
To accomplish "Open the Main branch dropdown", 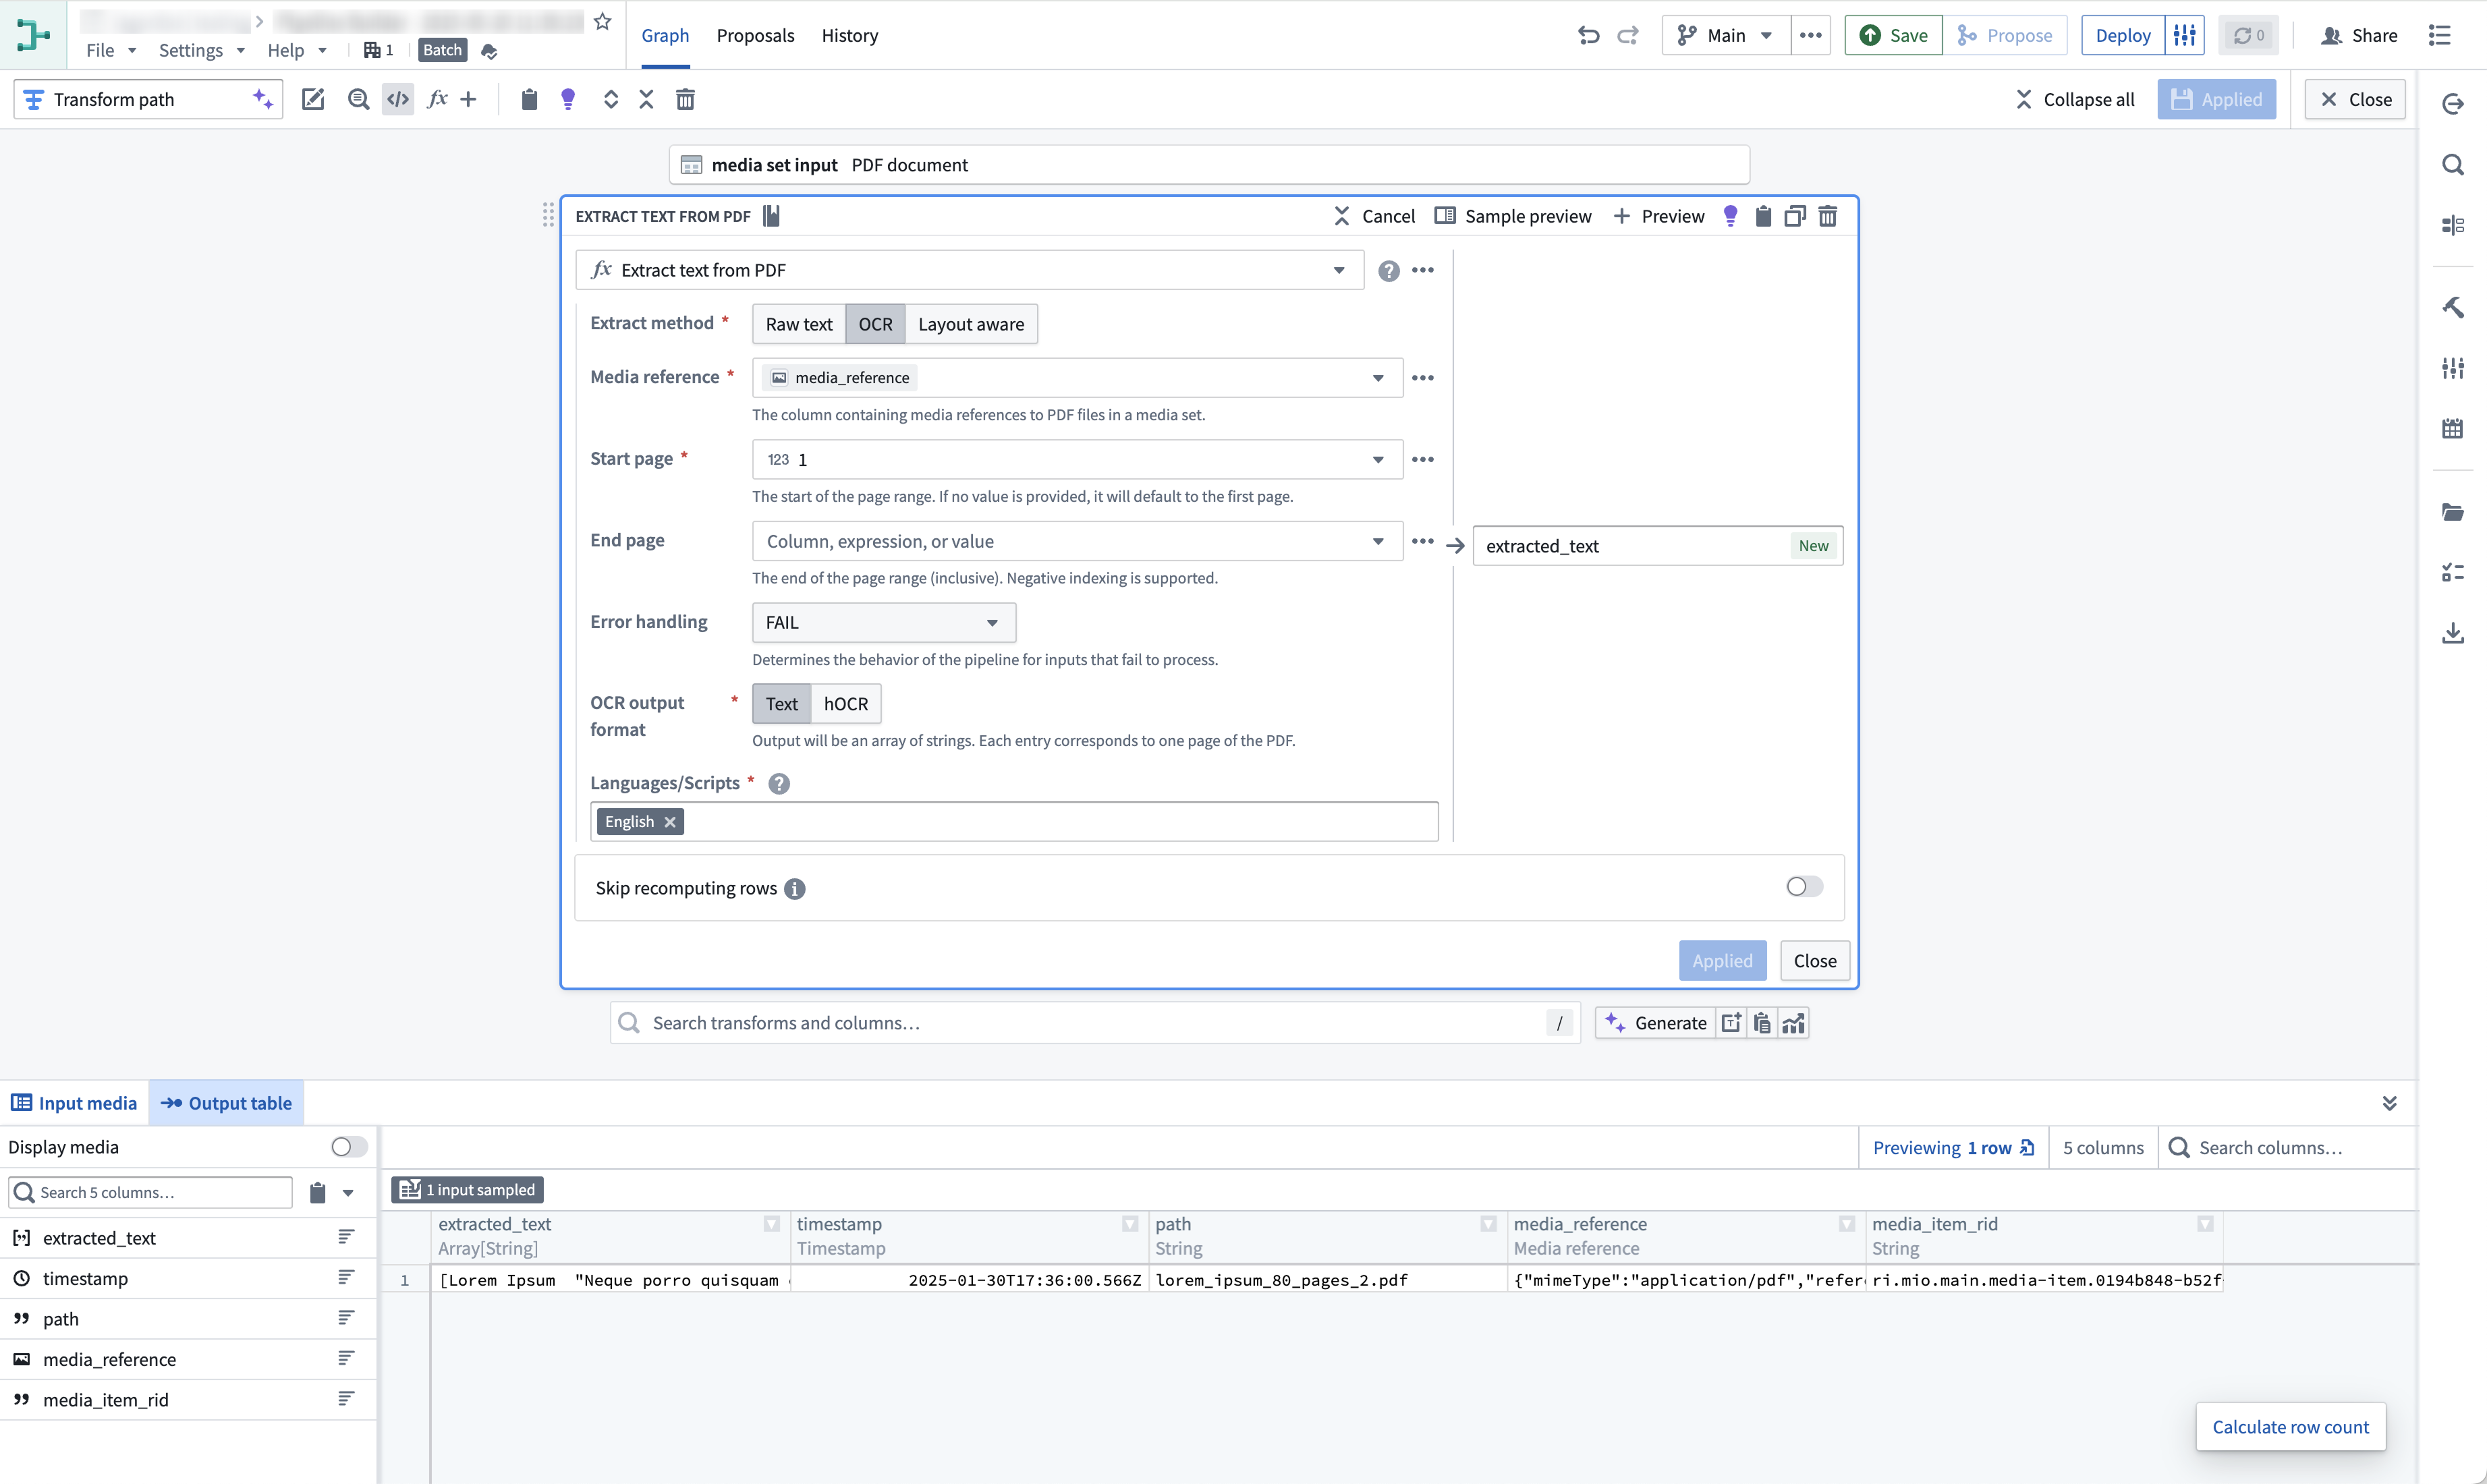I will point(1726,35).
